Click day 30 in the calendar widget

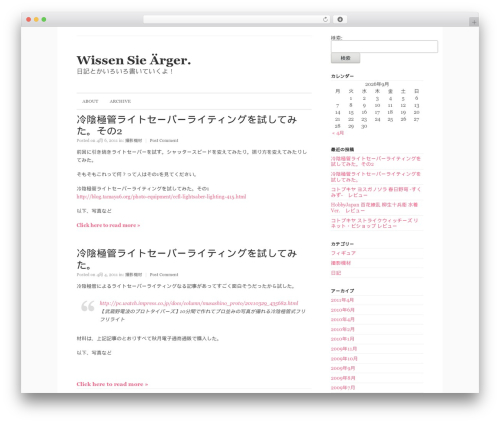click(x=364, y=126)
